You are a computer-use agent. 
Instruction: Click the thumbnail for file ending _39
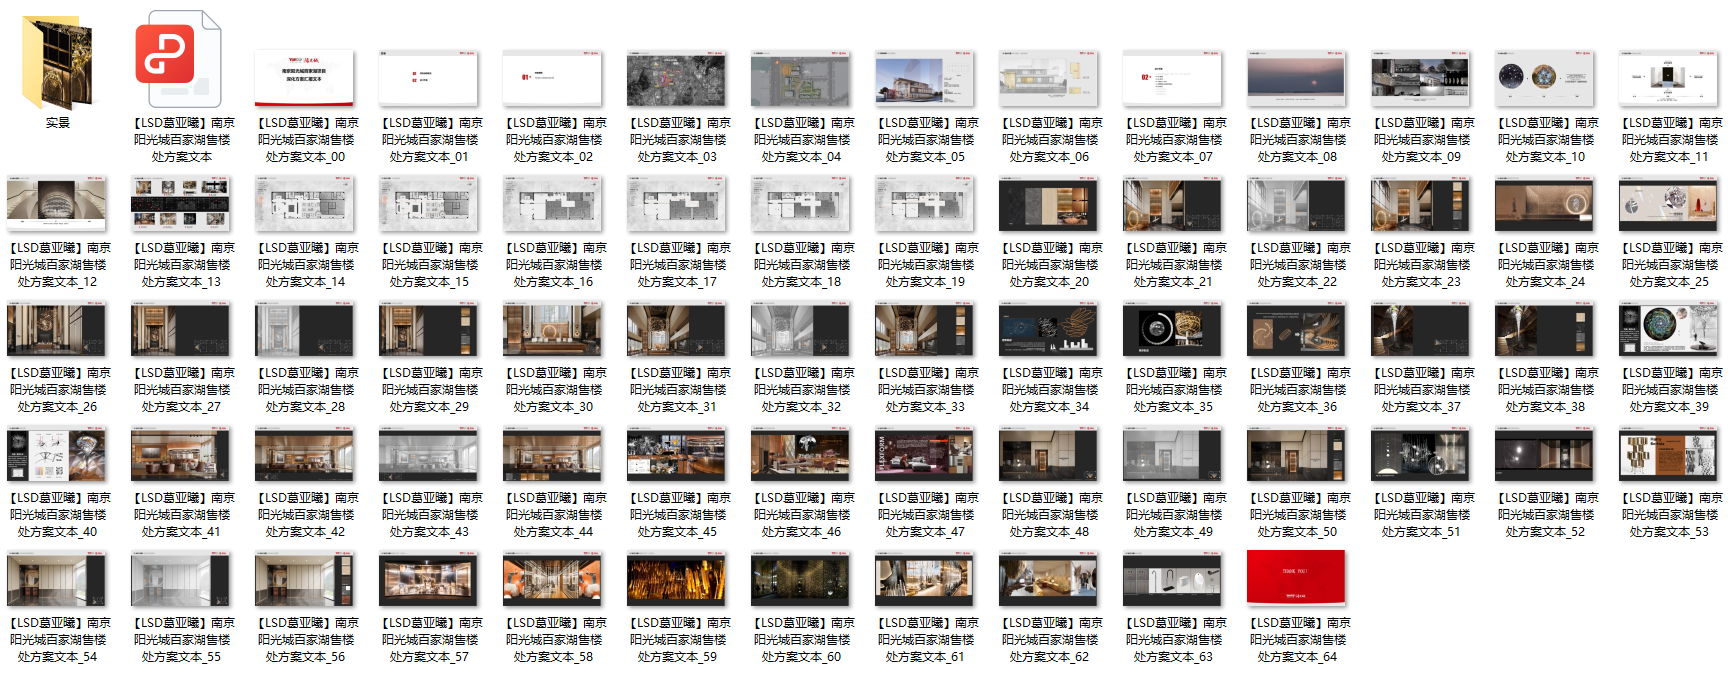click(1668, 330)
